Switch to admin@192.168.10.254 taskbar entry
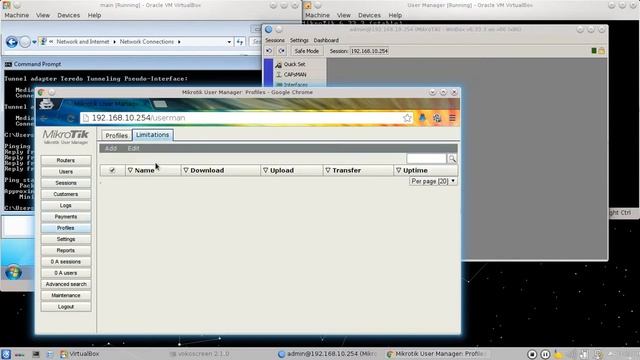Viewport: 640px width, 360px height. 327,354
